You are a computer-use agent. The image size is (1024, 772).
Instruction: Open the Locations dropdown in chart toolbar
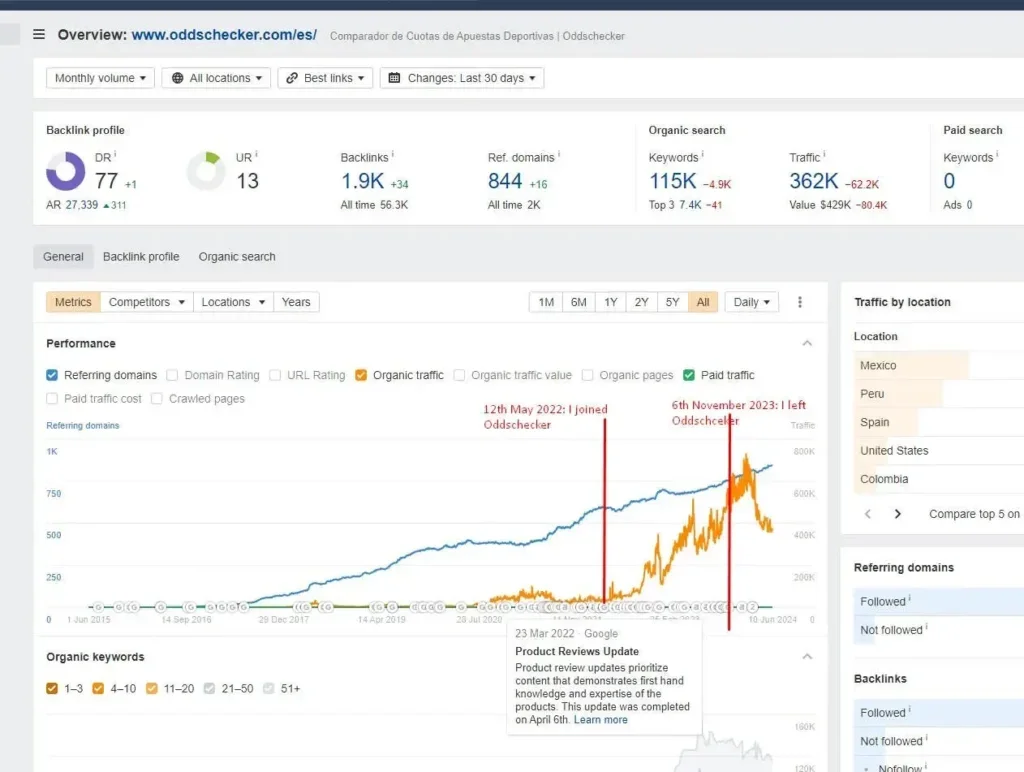(233, 302)
